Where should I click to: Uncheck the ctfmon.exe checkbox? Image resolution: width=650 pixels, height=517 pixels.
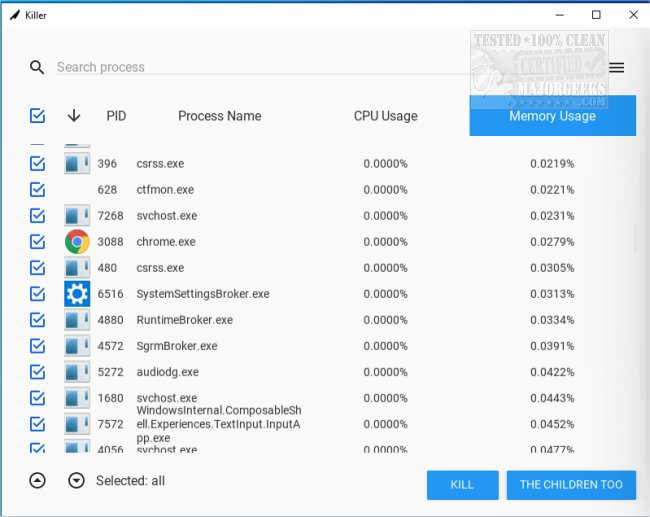click(x=37, y=190)
